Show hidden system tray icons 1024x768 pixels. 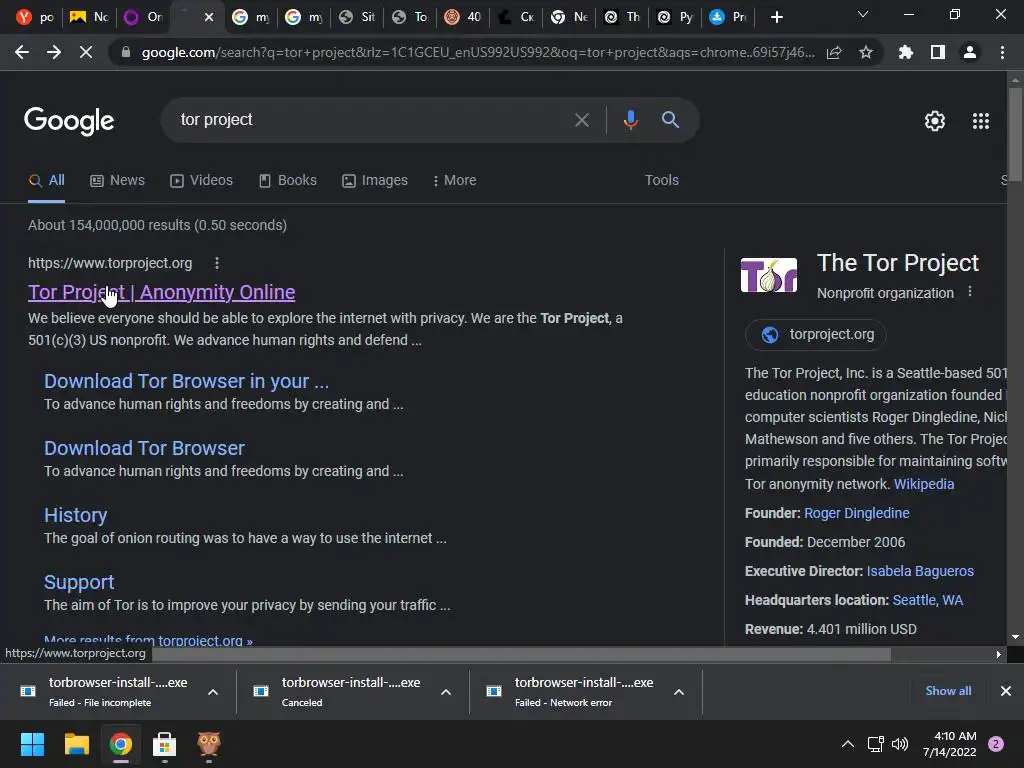coord(848,744)
